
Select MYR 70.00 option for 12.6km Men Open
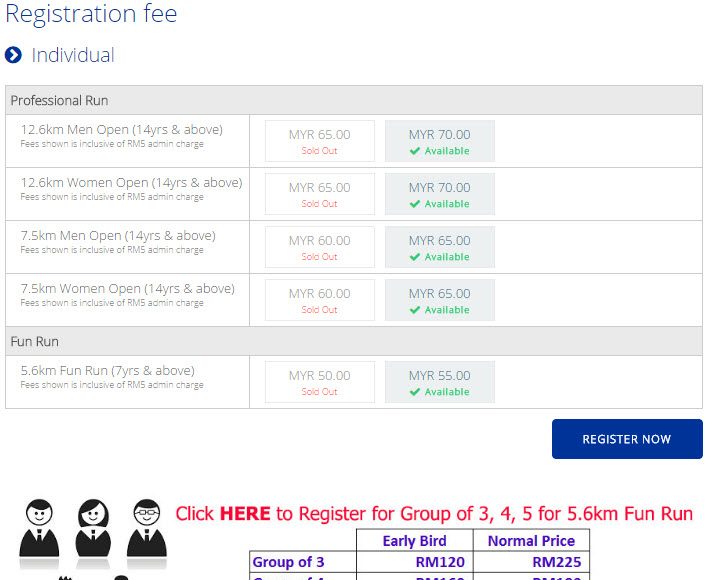coord(440,141)
